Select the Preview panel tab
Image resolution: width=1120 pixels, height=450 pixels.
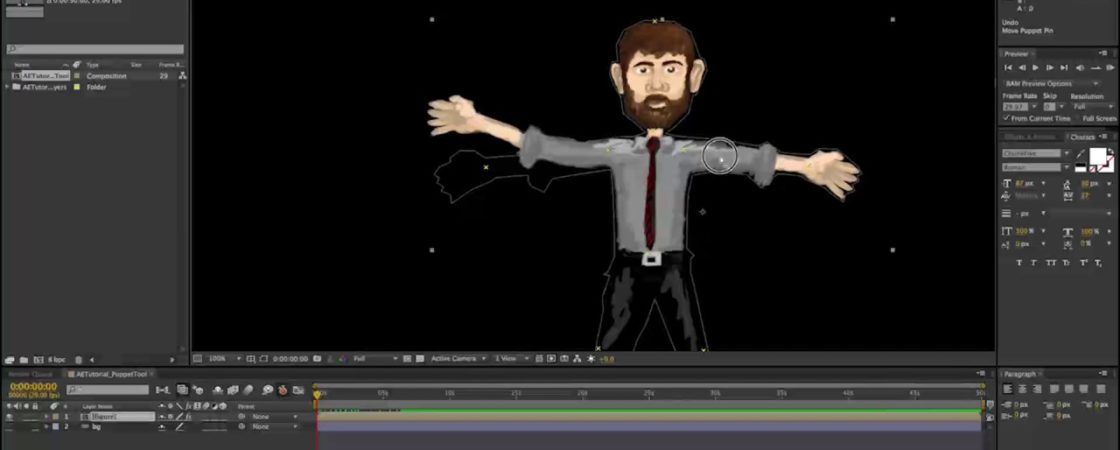1016,54
